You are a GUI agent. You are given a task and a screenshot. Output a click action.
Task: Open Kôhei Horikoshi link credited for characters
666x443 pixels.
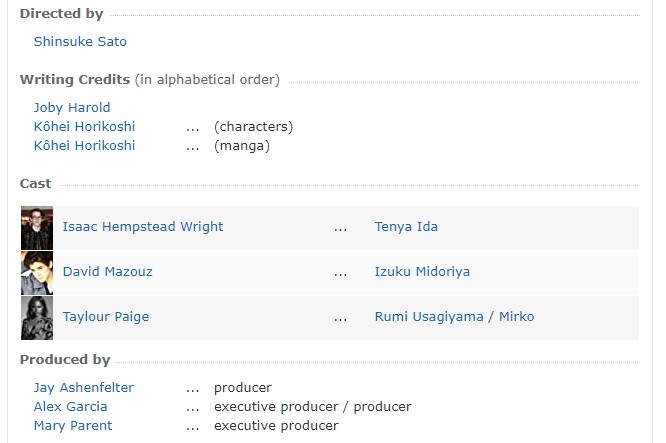(x=84, y=127)
